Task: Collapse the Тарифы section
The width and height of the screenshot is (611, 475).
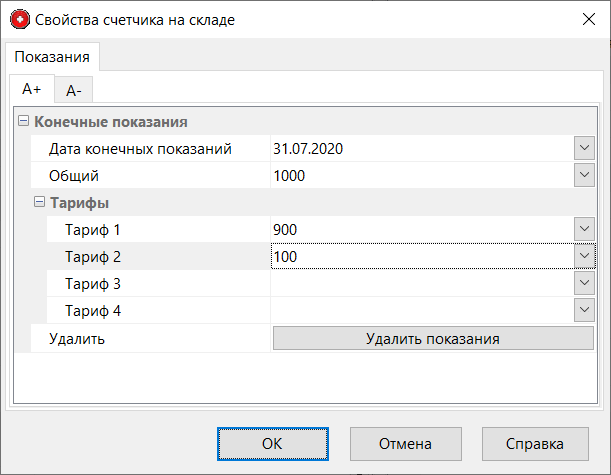Action: (39, 203)
